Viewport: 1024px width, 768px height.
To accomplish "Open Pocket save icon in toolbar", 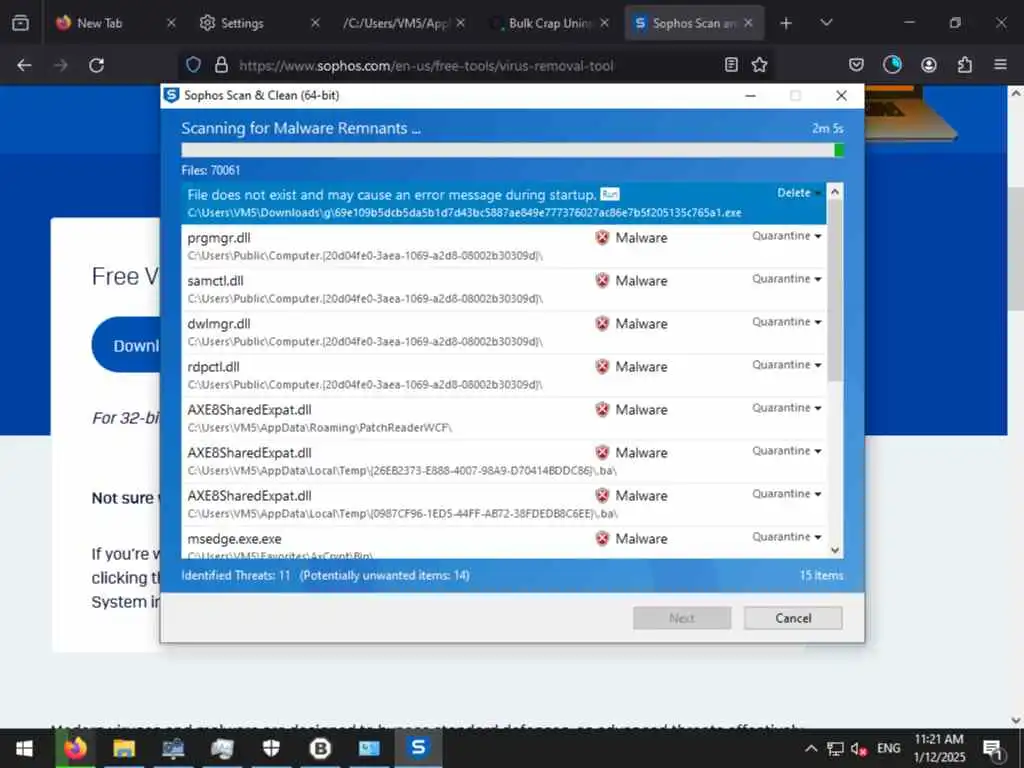I will [856, 65].
